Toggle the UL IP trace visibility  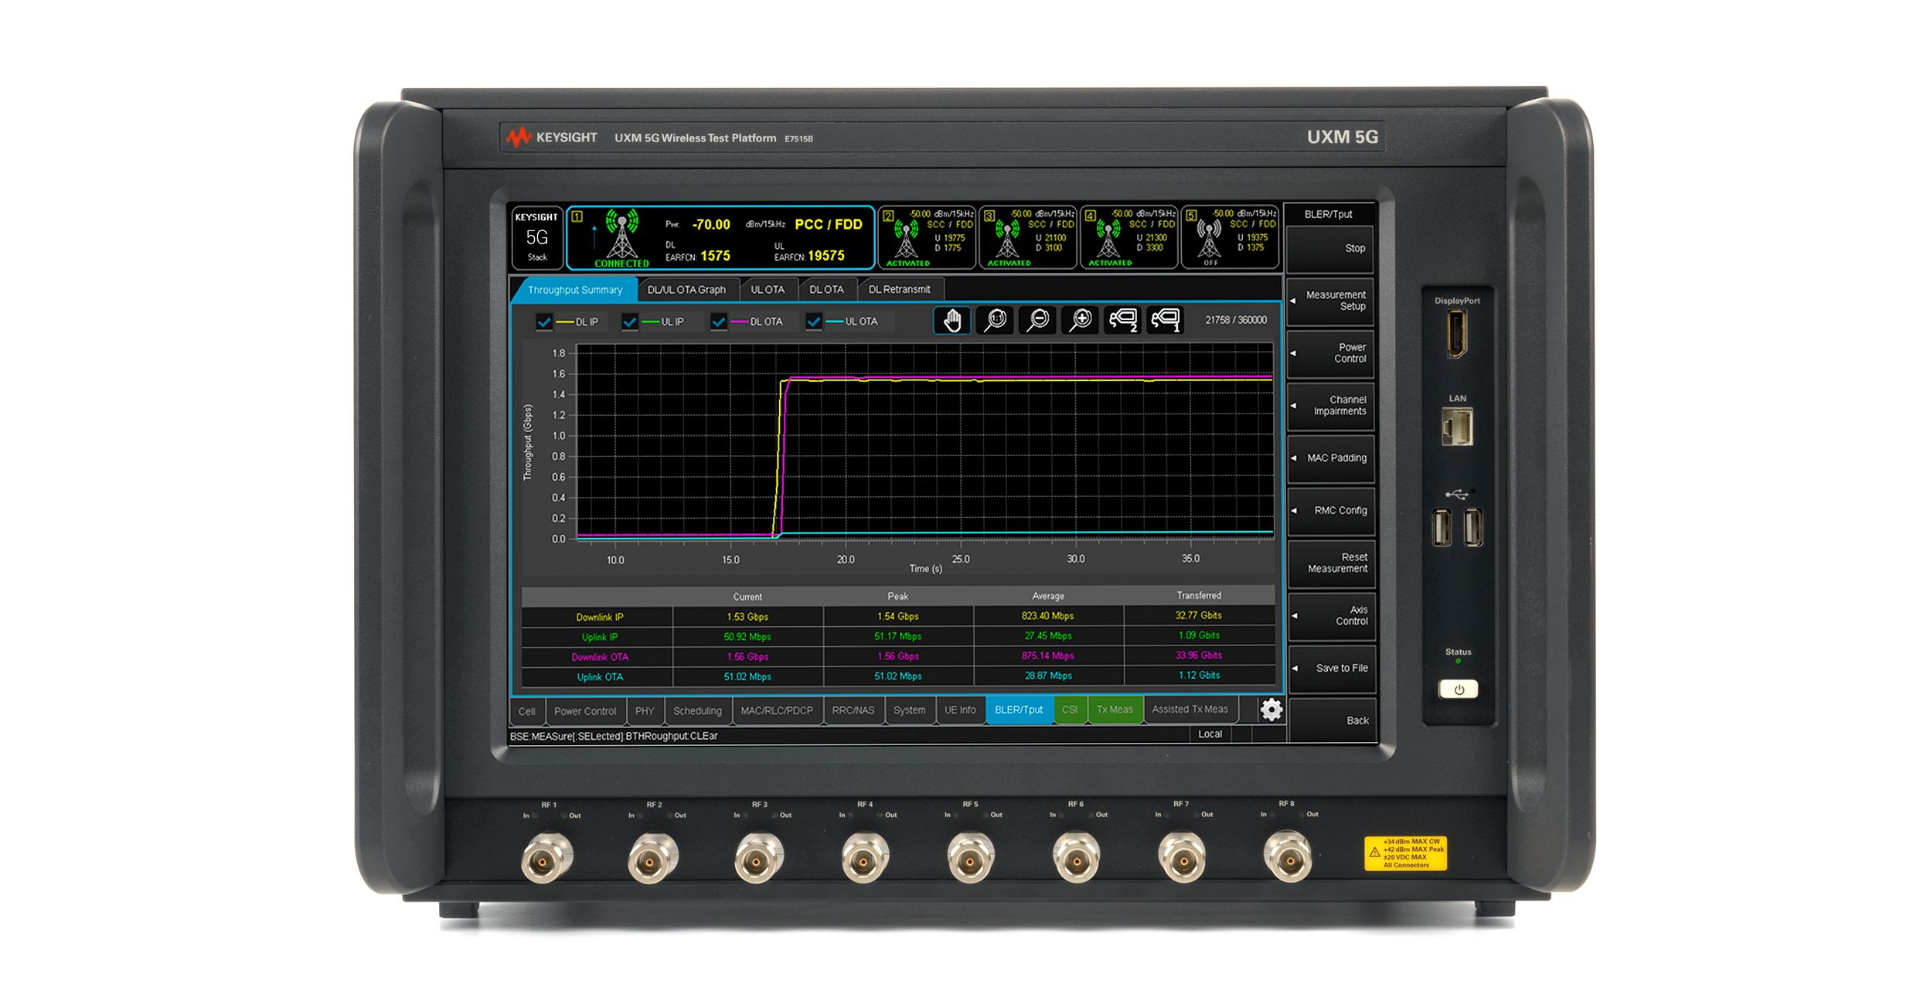pyautogui.click(x=631, y=321)
